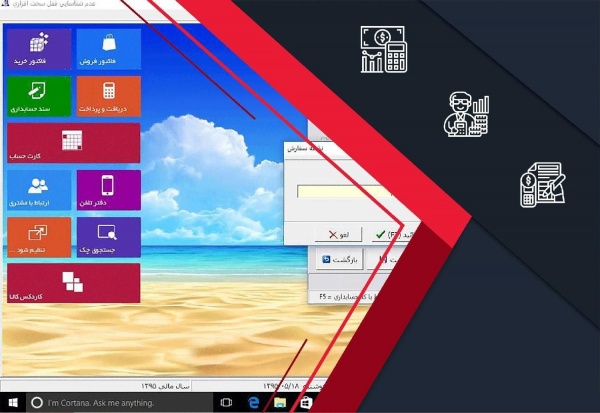Open the customer relations tile (ارتباط با مشتری)

point(39,190)
